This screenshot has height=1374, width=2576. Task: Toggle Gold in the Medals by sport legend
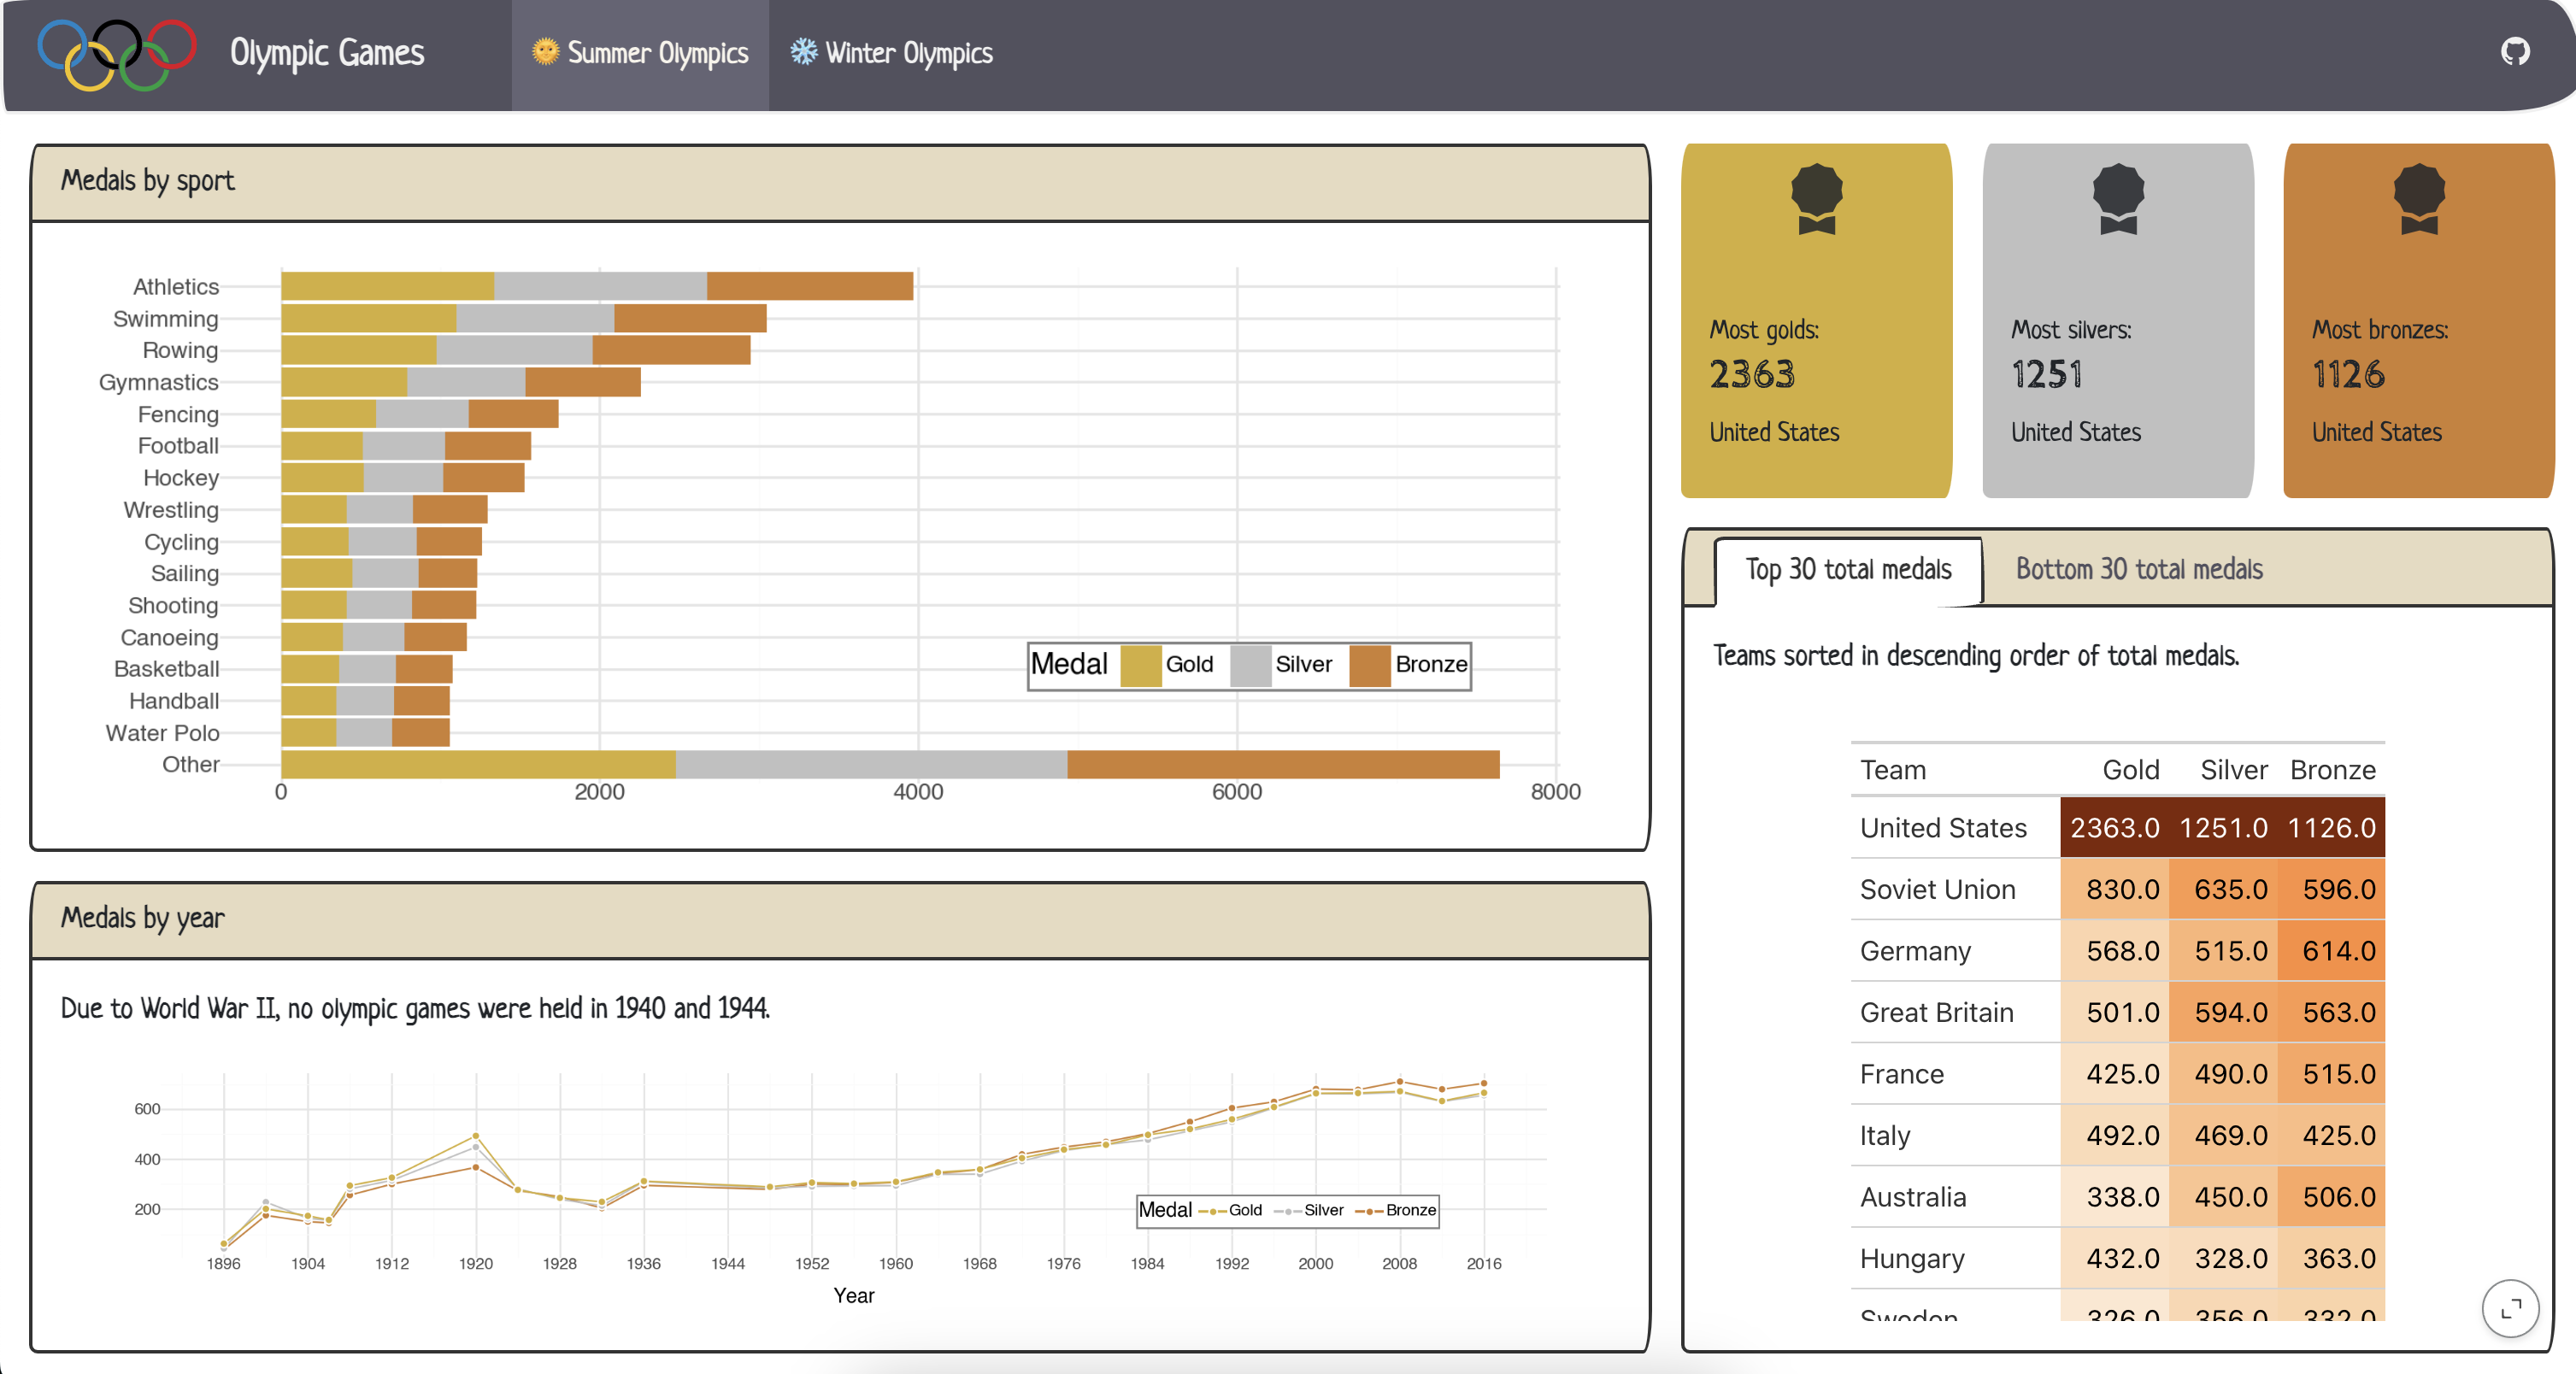(1143, 664)
